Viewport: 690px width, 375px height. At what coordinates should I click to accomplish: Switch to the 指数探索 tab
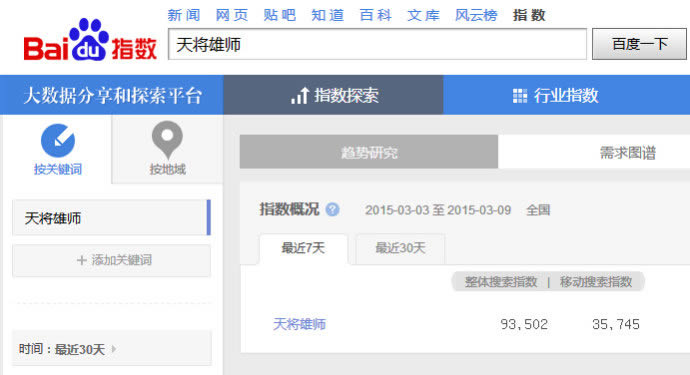(x=334, y=95)
